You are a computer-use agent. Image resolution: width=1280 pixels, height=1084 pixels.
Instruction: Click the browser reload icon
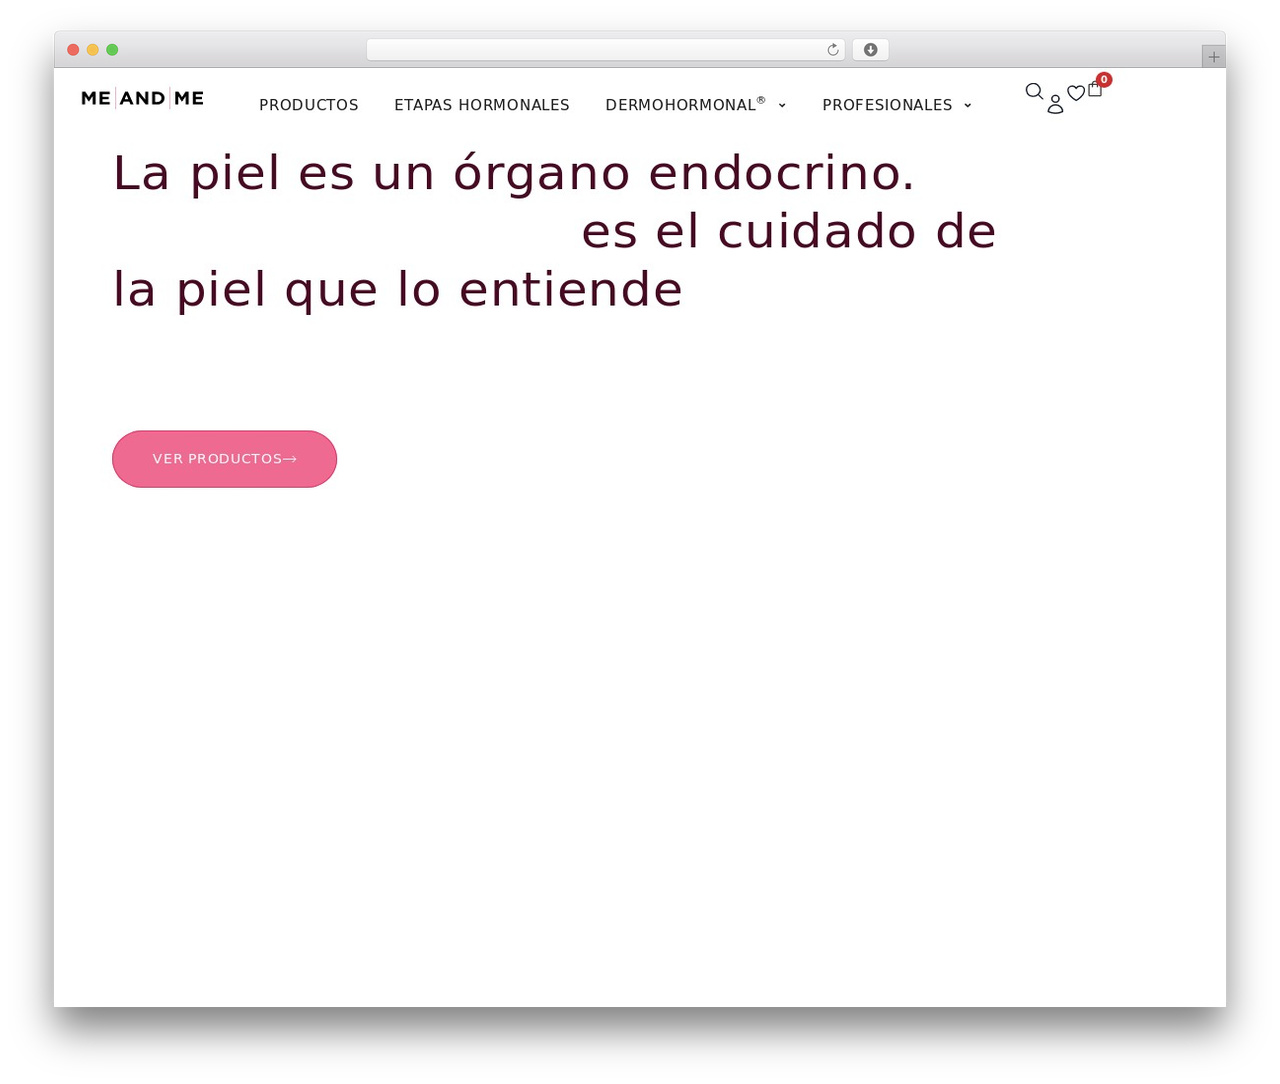point(833,50)
